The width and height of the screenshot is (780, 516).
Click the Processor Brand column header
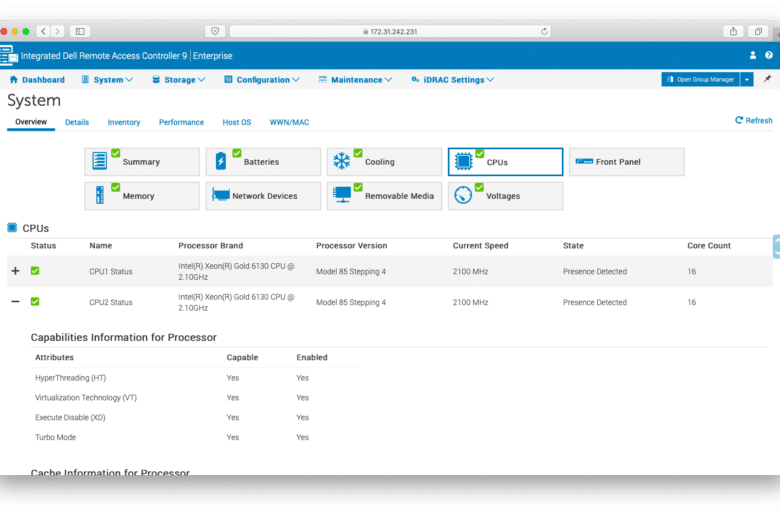(211, 245)
